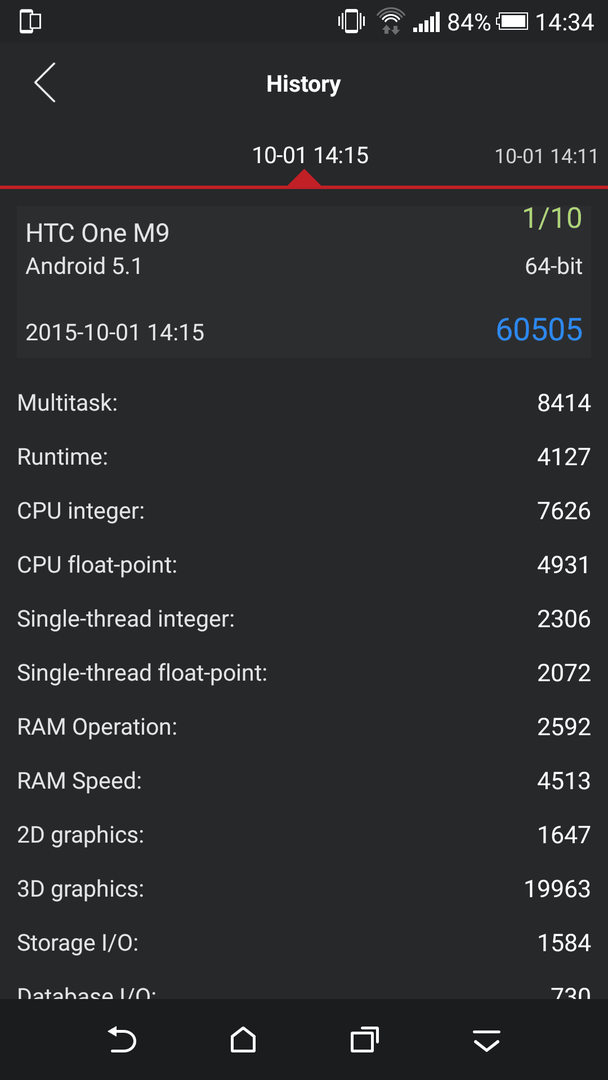Image resolution: width=608 pixels, height=1080 pixels.
Task: Tap the Wi-Fi status bar icon
Action: pyautogui.click(x=391, y=21)
